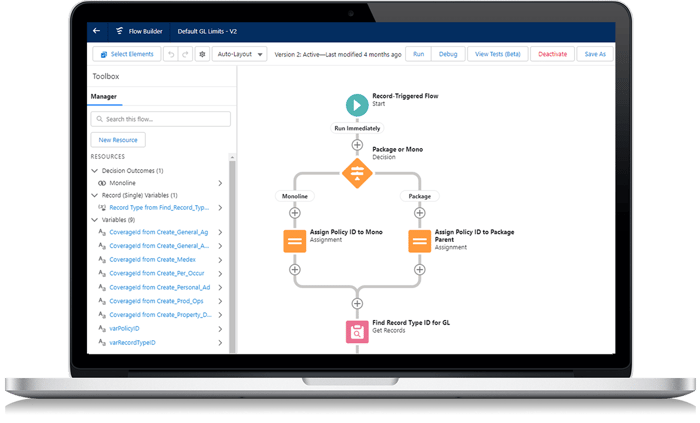Click the Run Immediately path label
The image size is (700, 423).
point(357,128)
